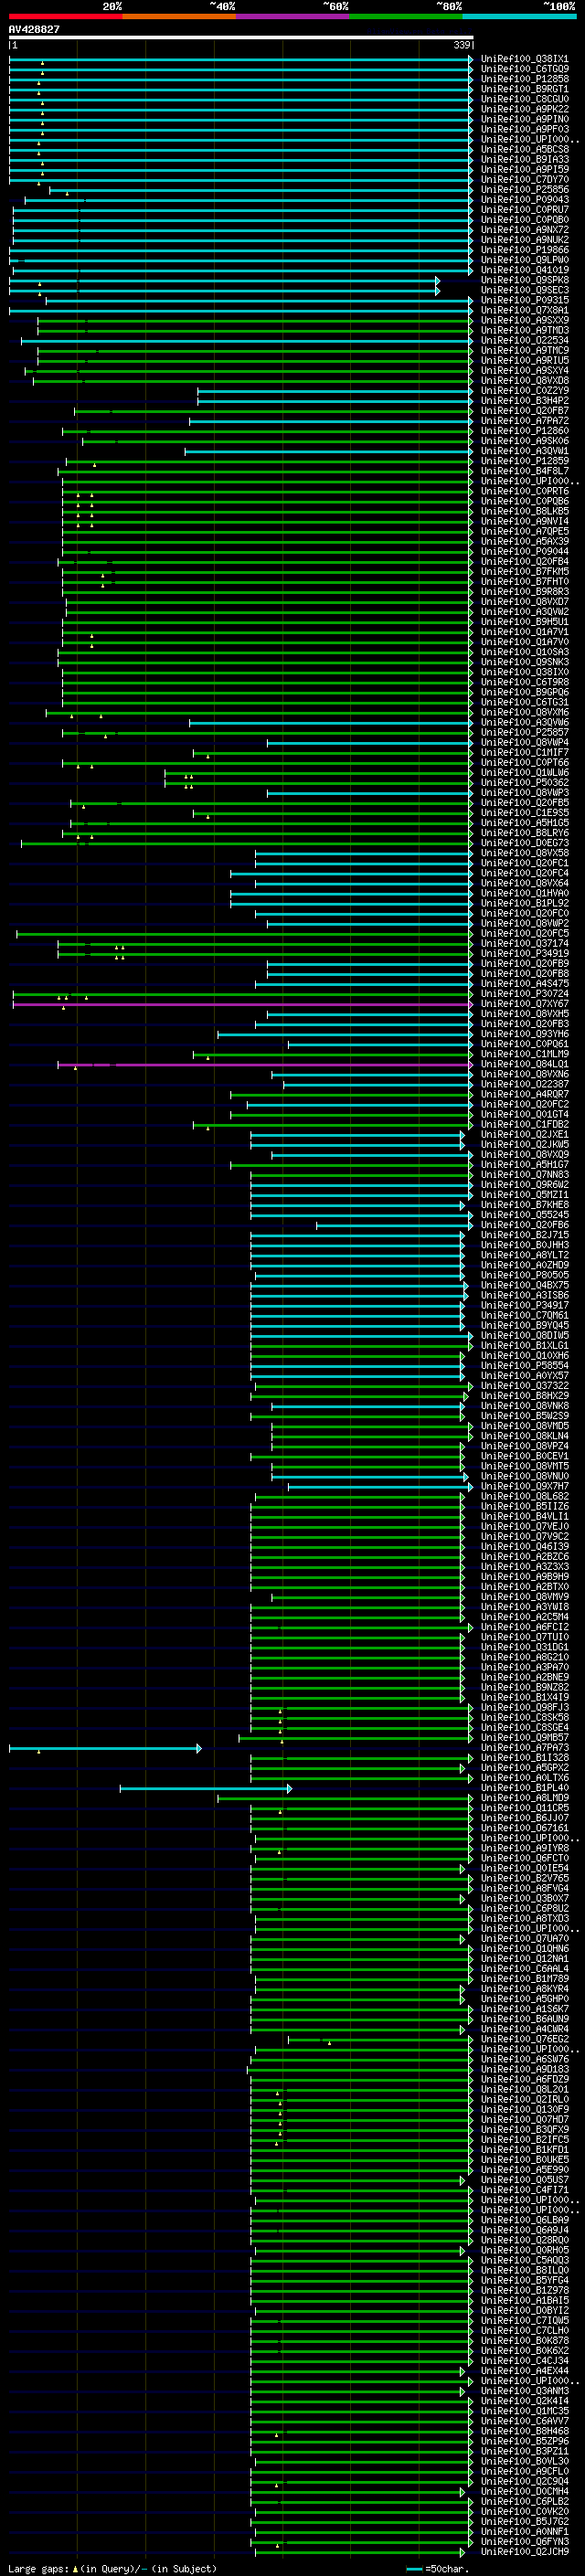This screenshot has width=585, height=2576.
Task: Click the white query sequence bar 1-339
Action: coord(241,38)
